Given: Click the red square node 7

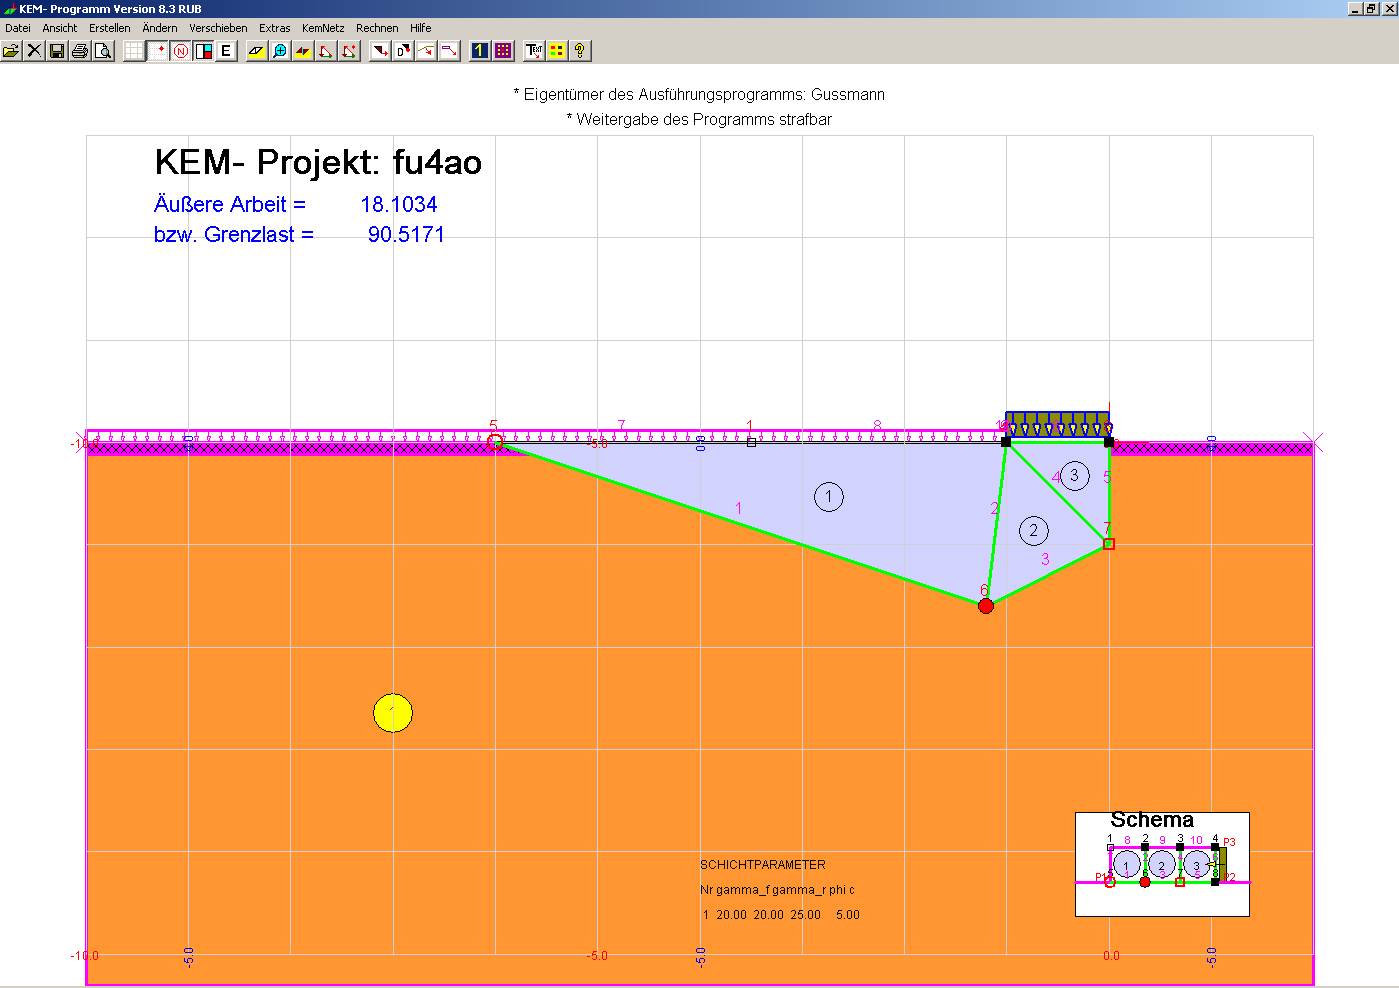Looking at the screenshot, I should 1109,544.
